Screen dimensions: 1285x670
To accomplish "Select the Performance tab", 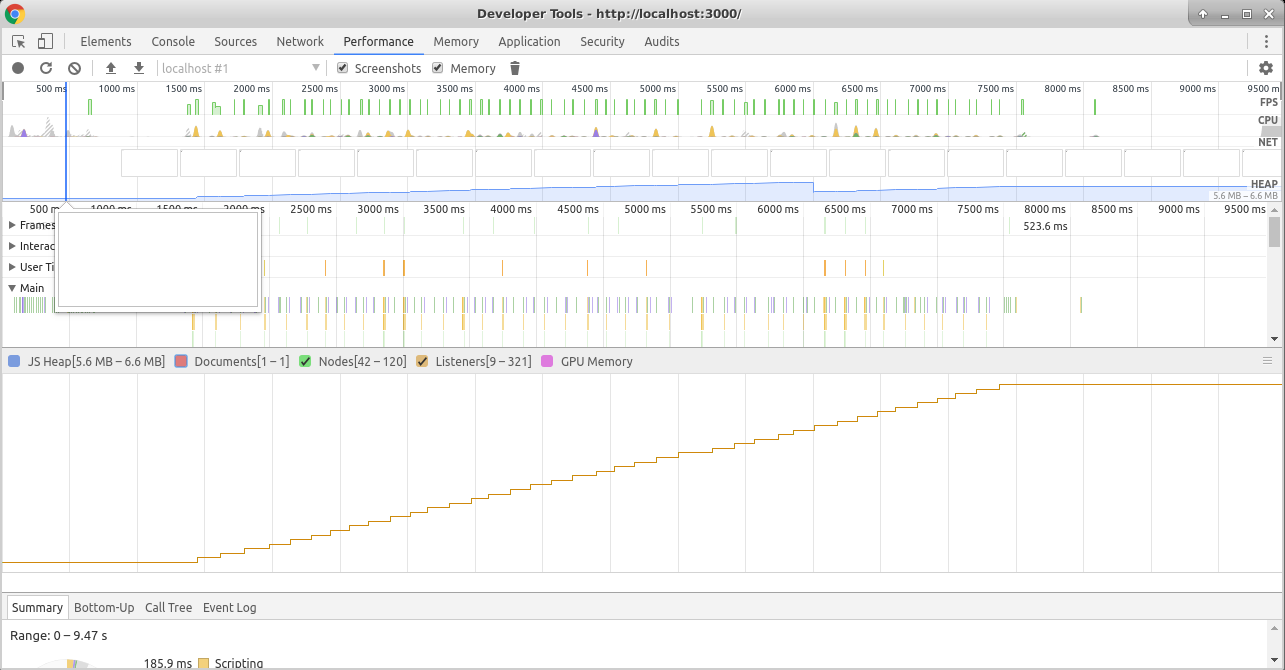I will pos(378,41).
